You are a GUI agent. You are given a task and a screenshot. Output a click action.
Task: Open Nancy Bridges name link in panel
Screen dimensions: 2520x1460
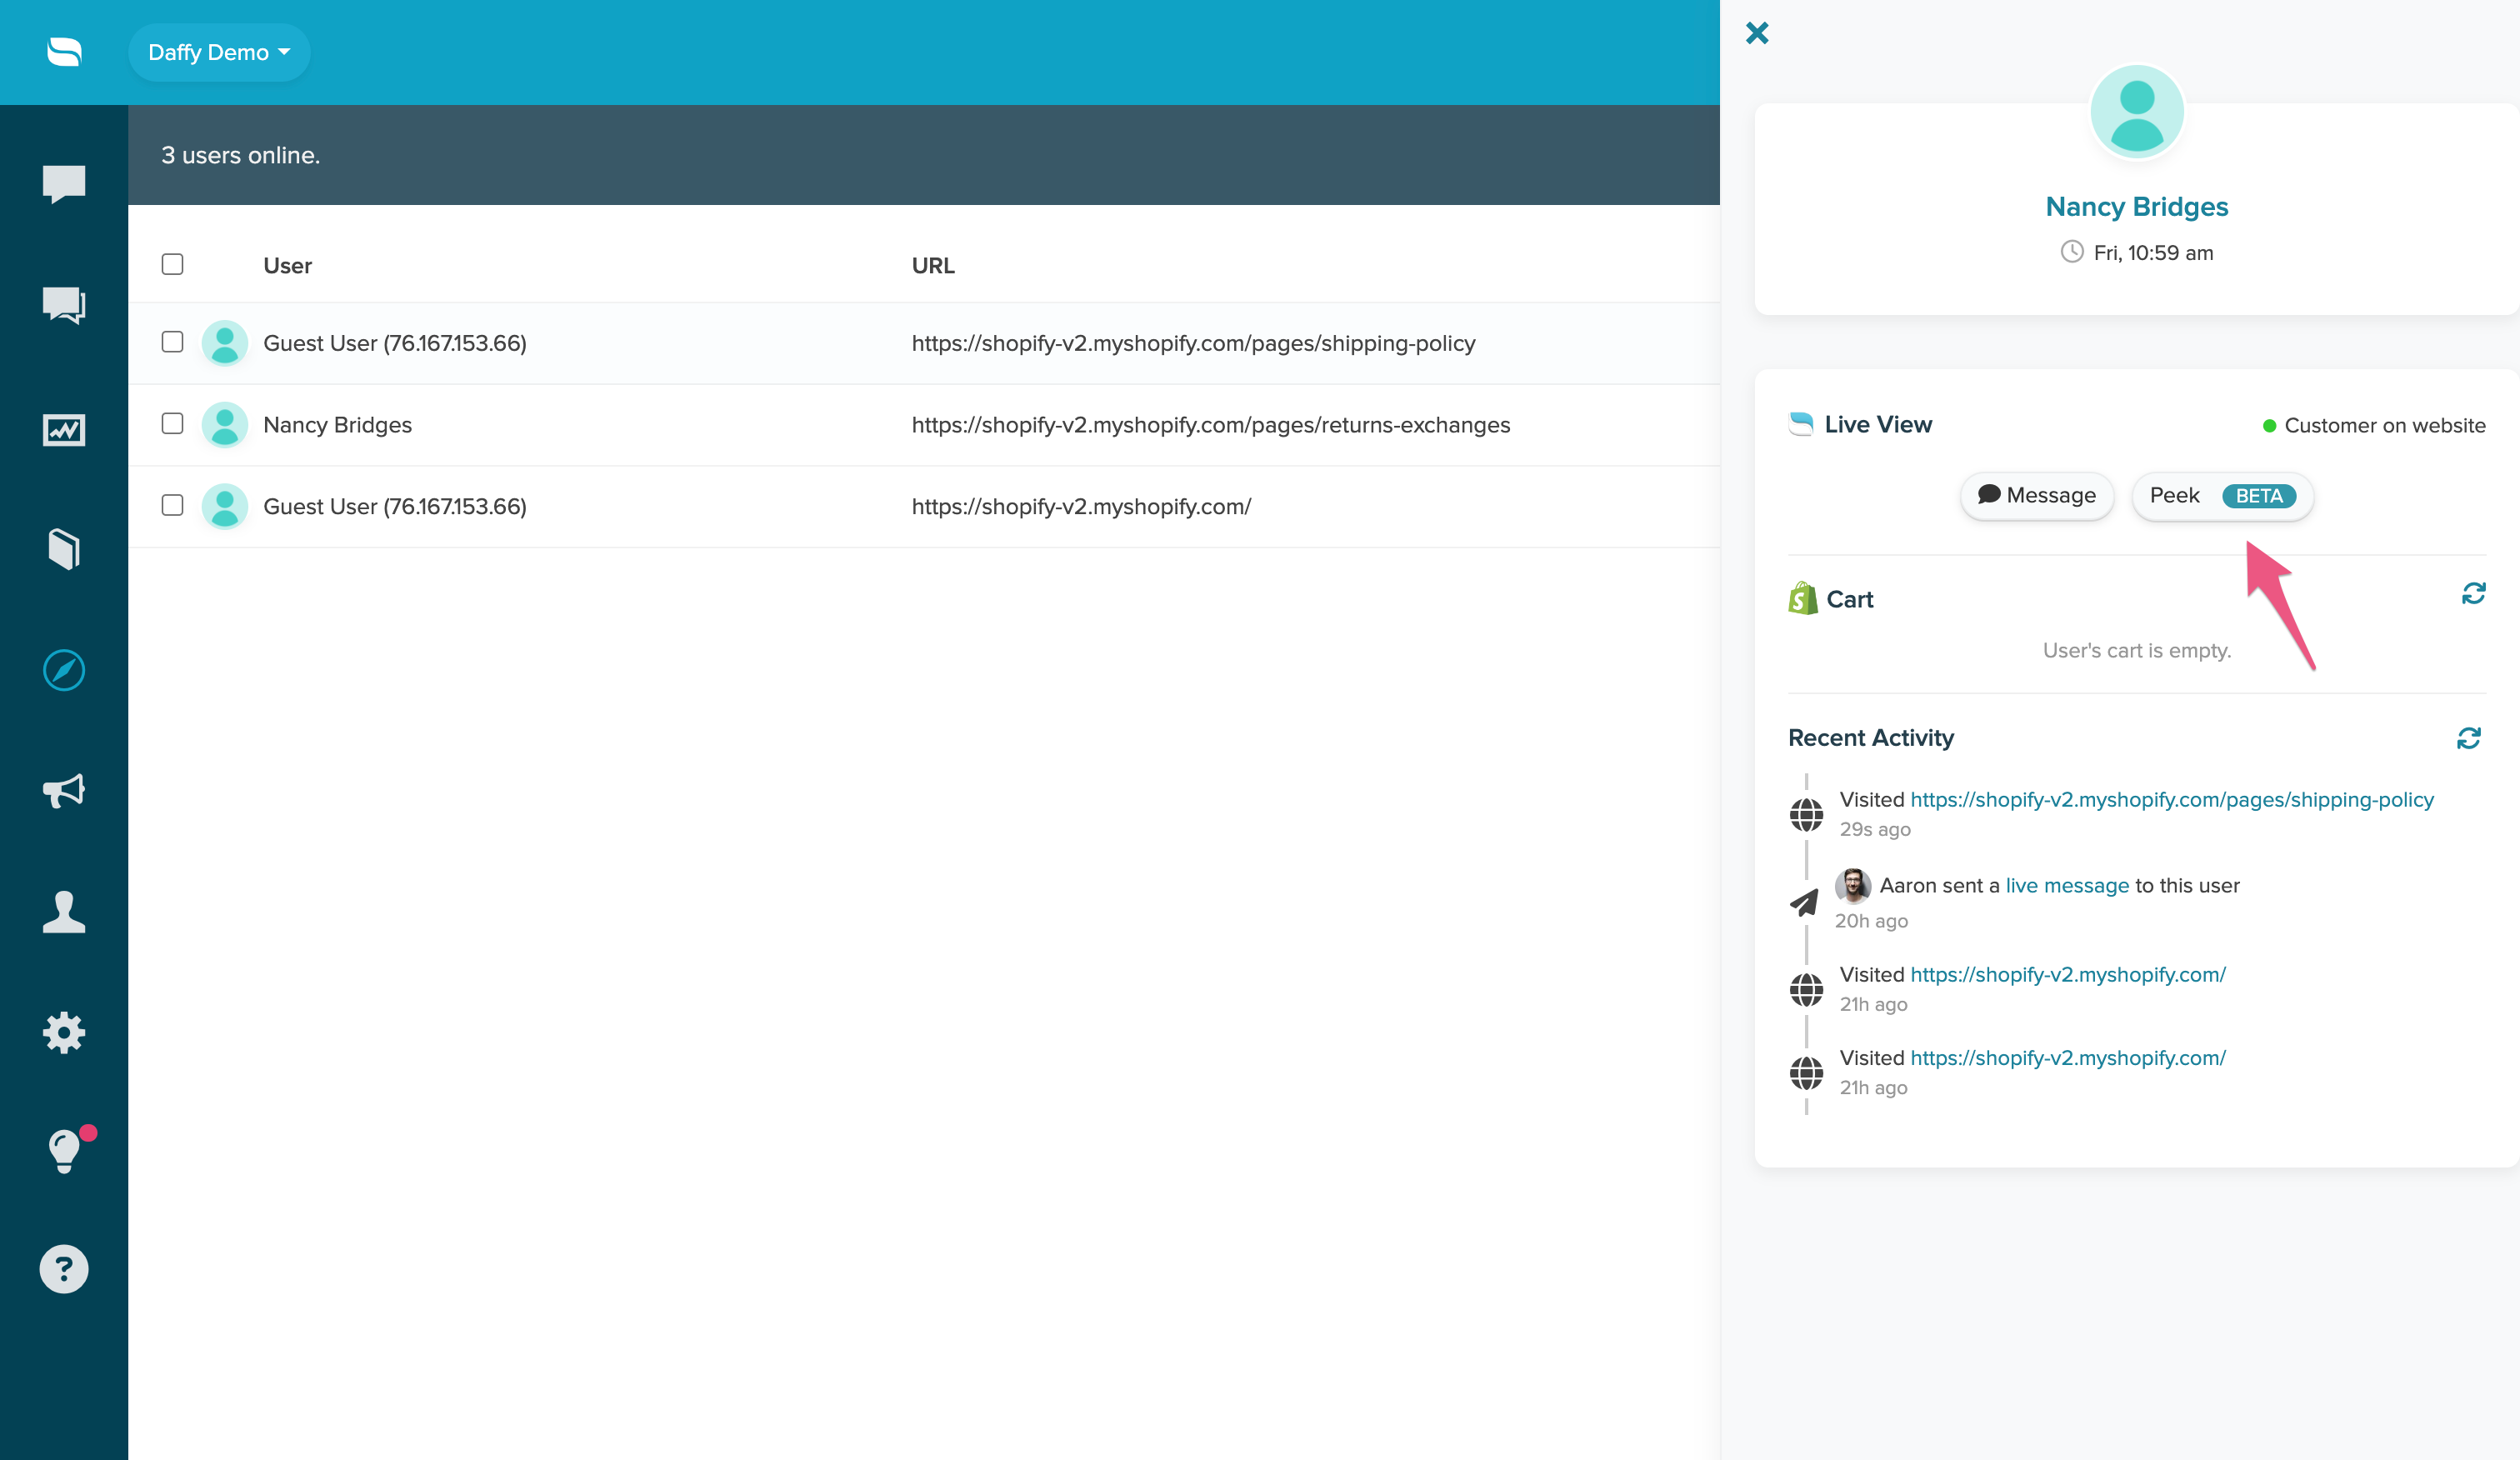pyautogui.click(x=2137, y=207)
